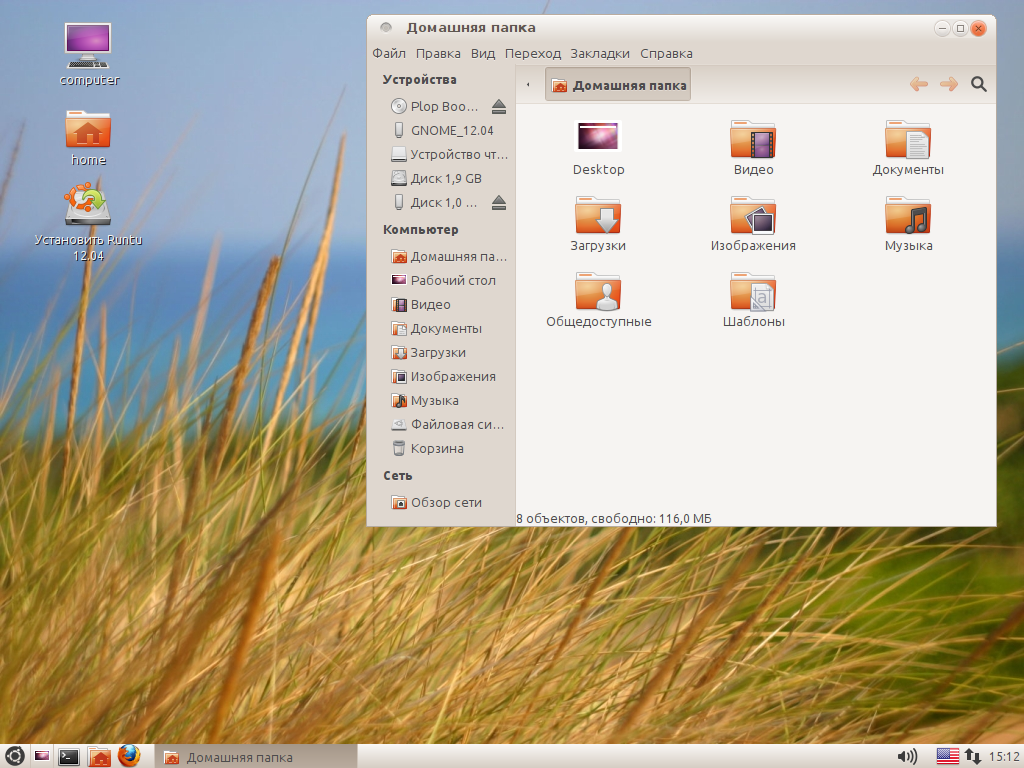Open the home desktop icon
This screenshot has height=768, width=1024.
click(88, 138)
